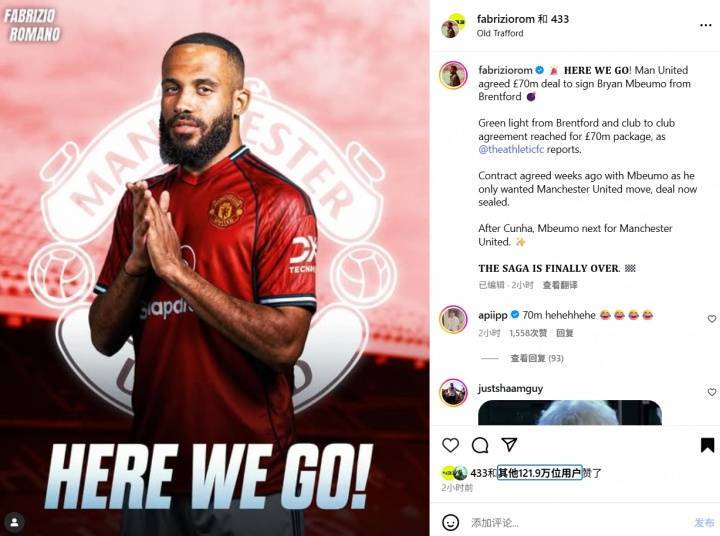Open emoji picker in the comment box
This screenshot has height=536, width=720.
click(x=450, y=522)
